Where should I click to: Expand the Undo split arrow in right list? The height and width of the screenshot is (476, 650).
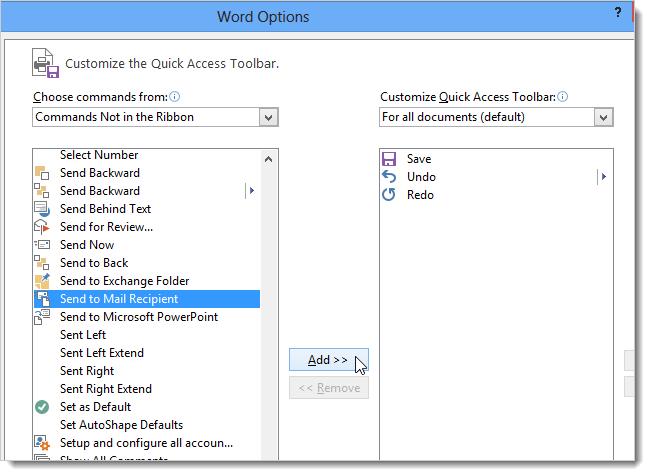tap(603, 177)
